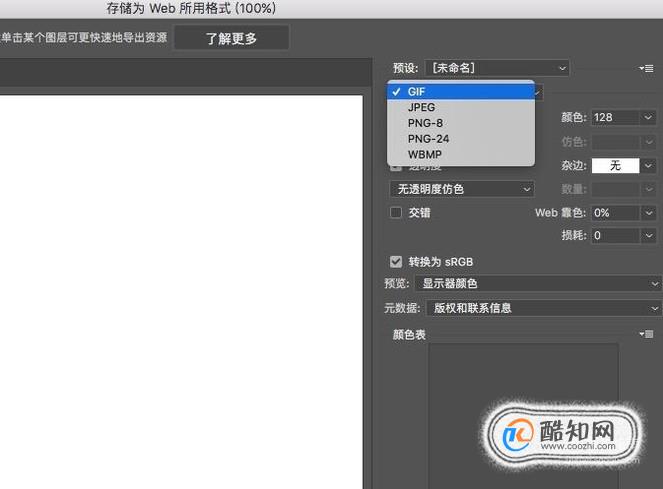Click the Web 靠色 percentage field
Viewport: 663px width, 489px height.
(615, 213)
